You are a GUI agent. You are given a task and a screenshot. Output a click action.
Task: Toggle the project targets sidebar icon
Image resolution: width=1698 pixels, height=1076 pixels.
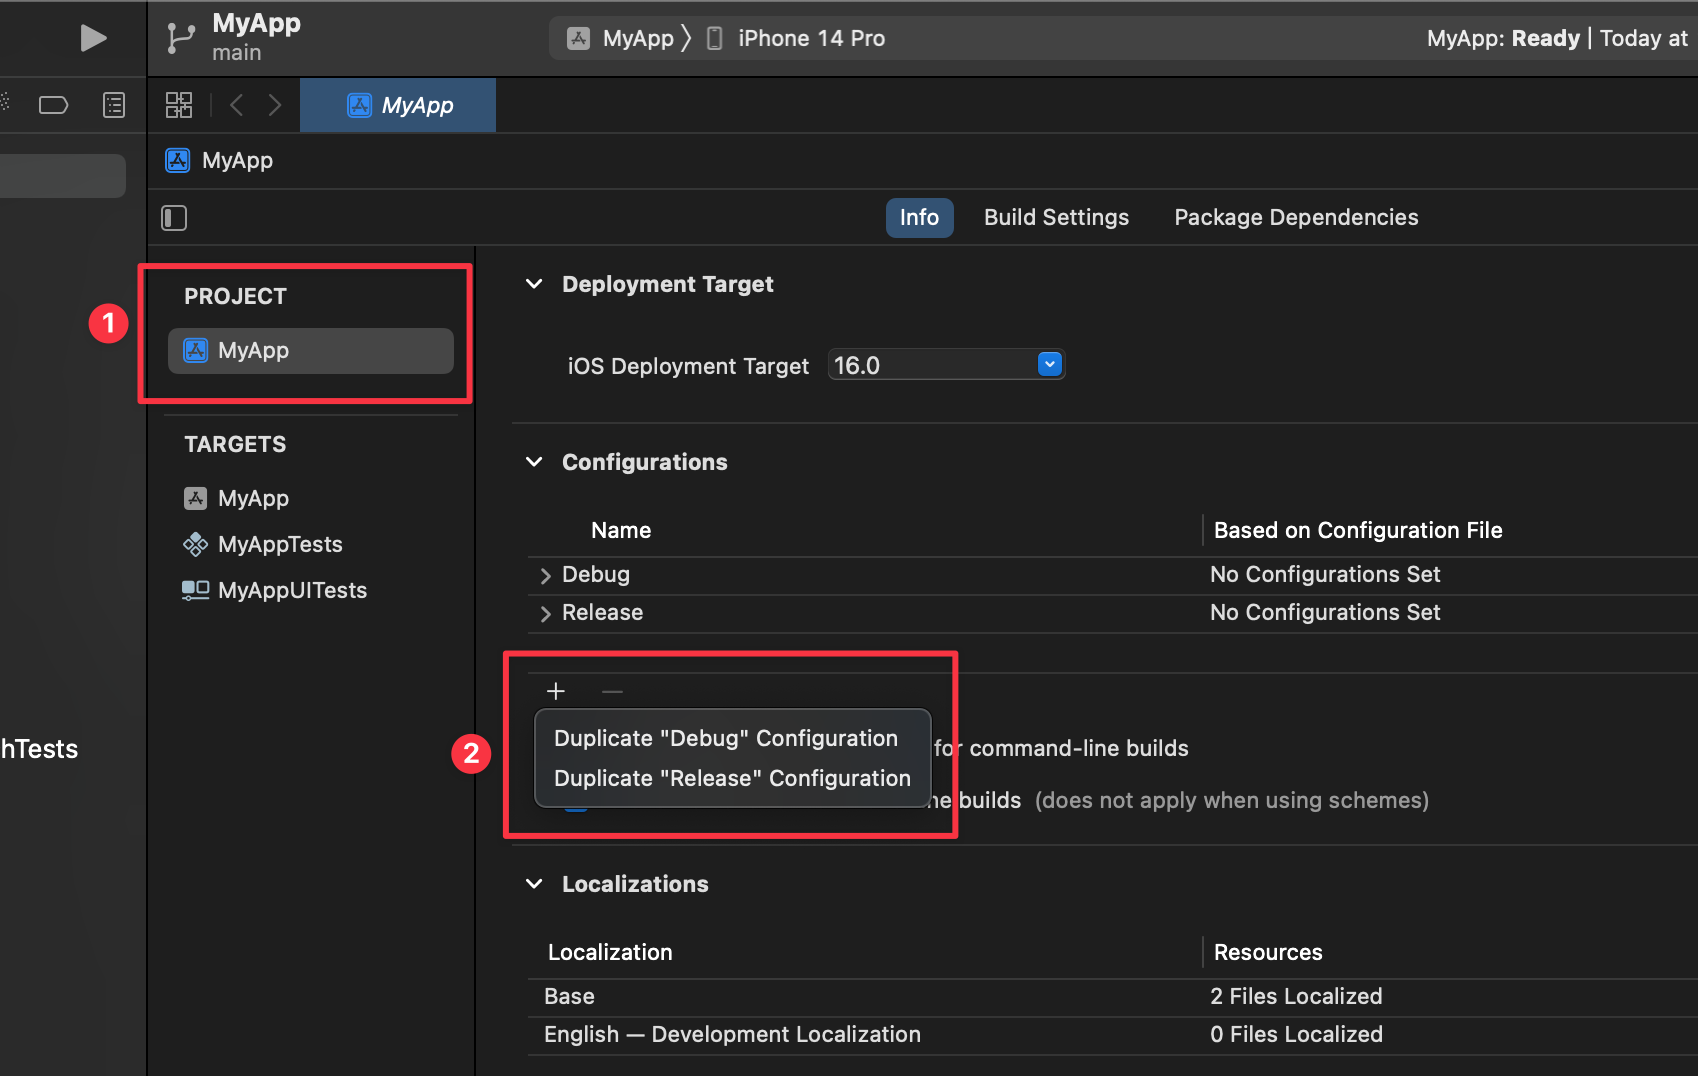pos(174,218)
